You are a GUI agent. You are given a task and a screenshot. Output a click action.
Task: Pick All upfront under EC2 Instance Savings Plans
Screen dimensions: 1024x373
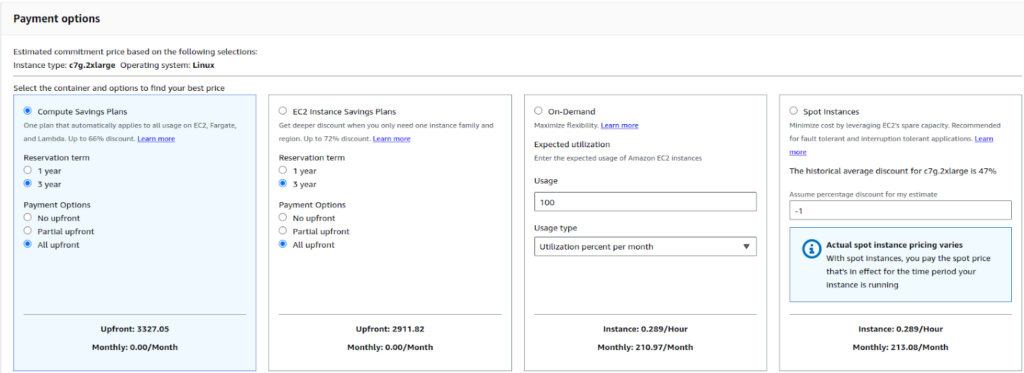(283, 244)
